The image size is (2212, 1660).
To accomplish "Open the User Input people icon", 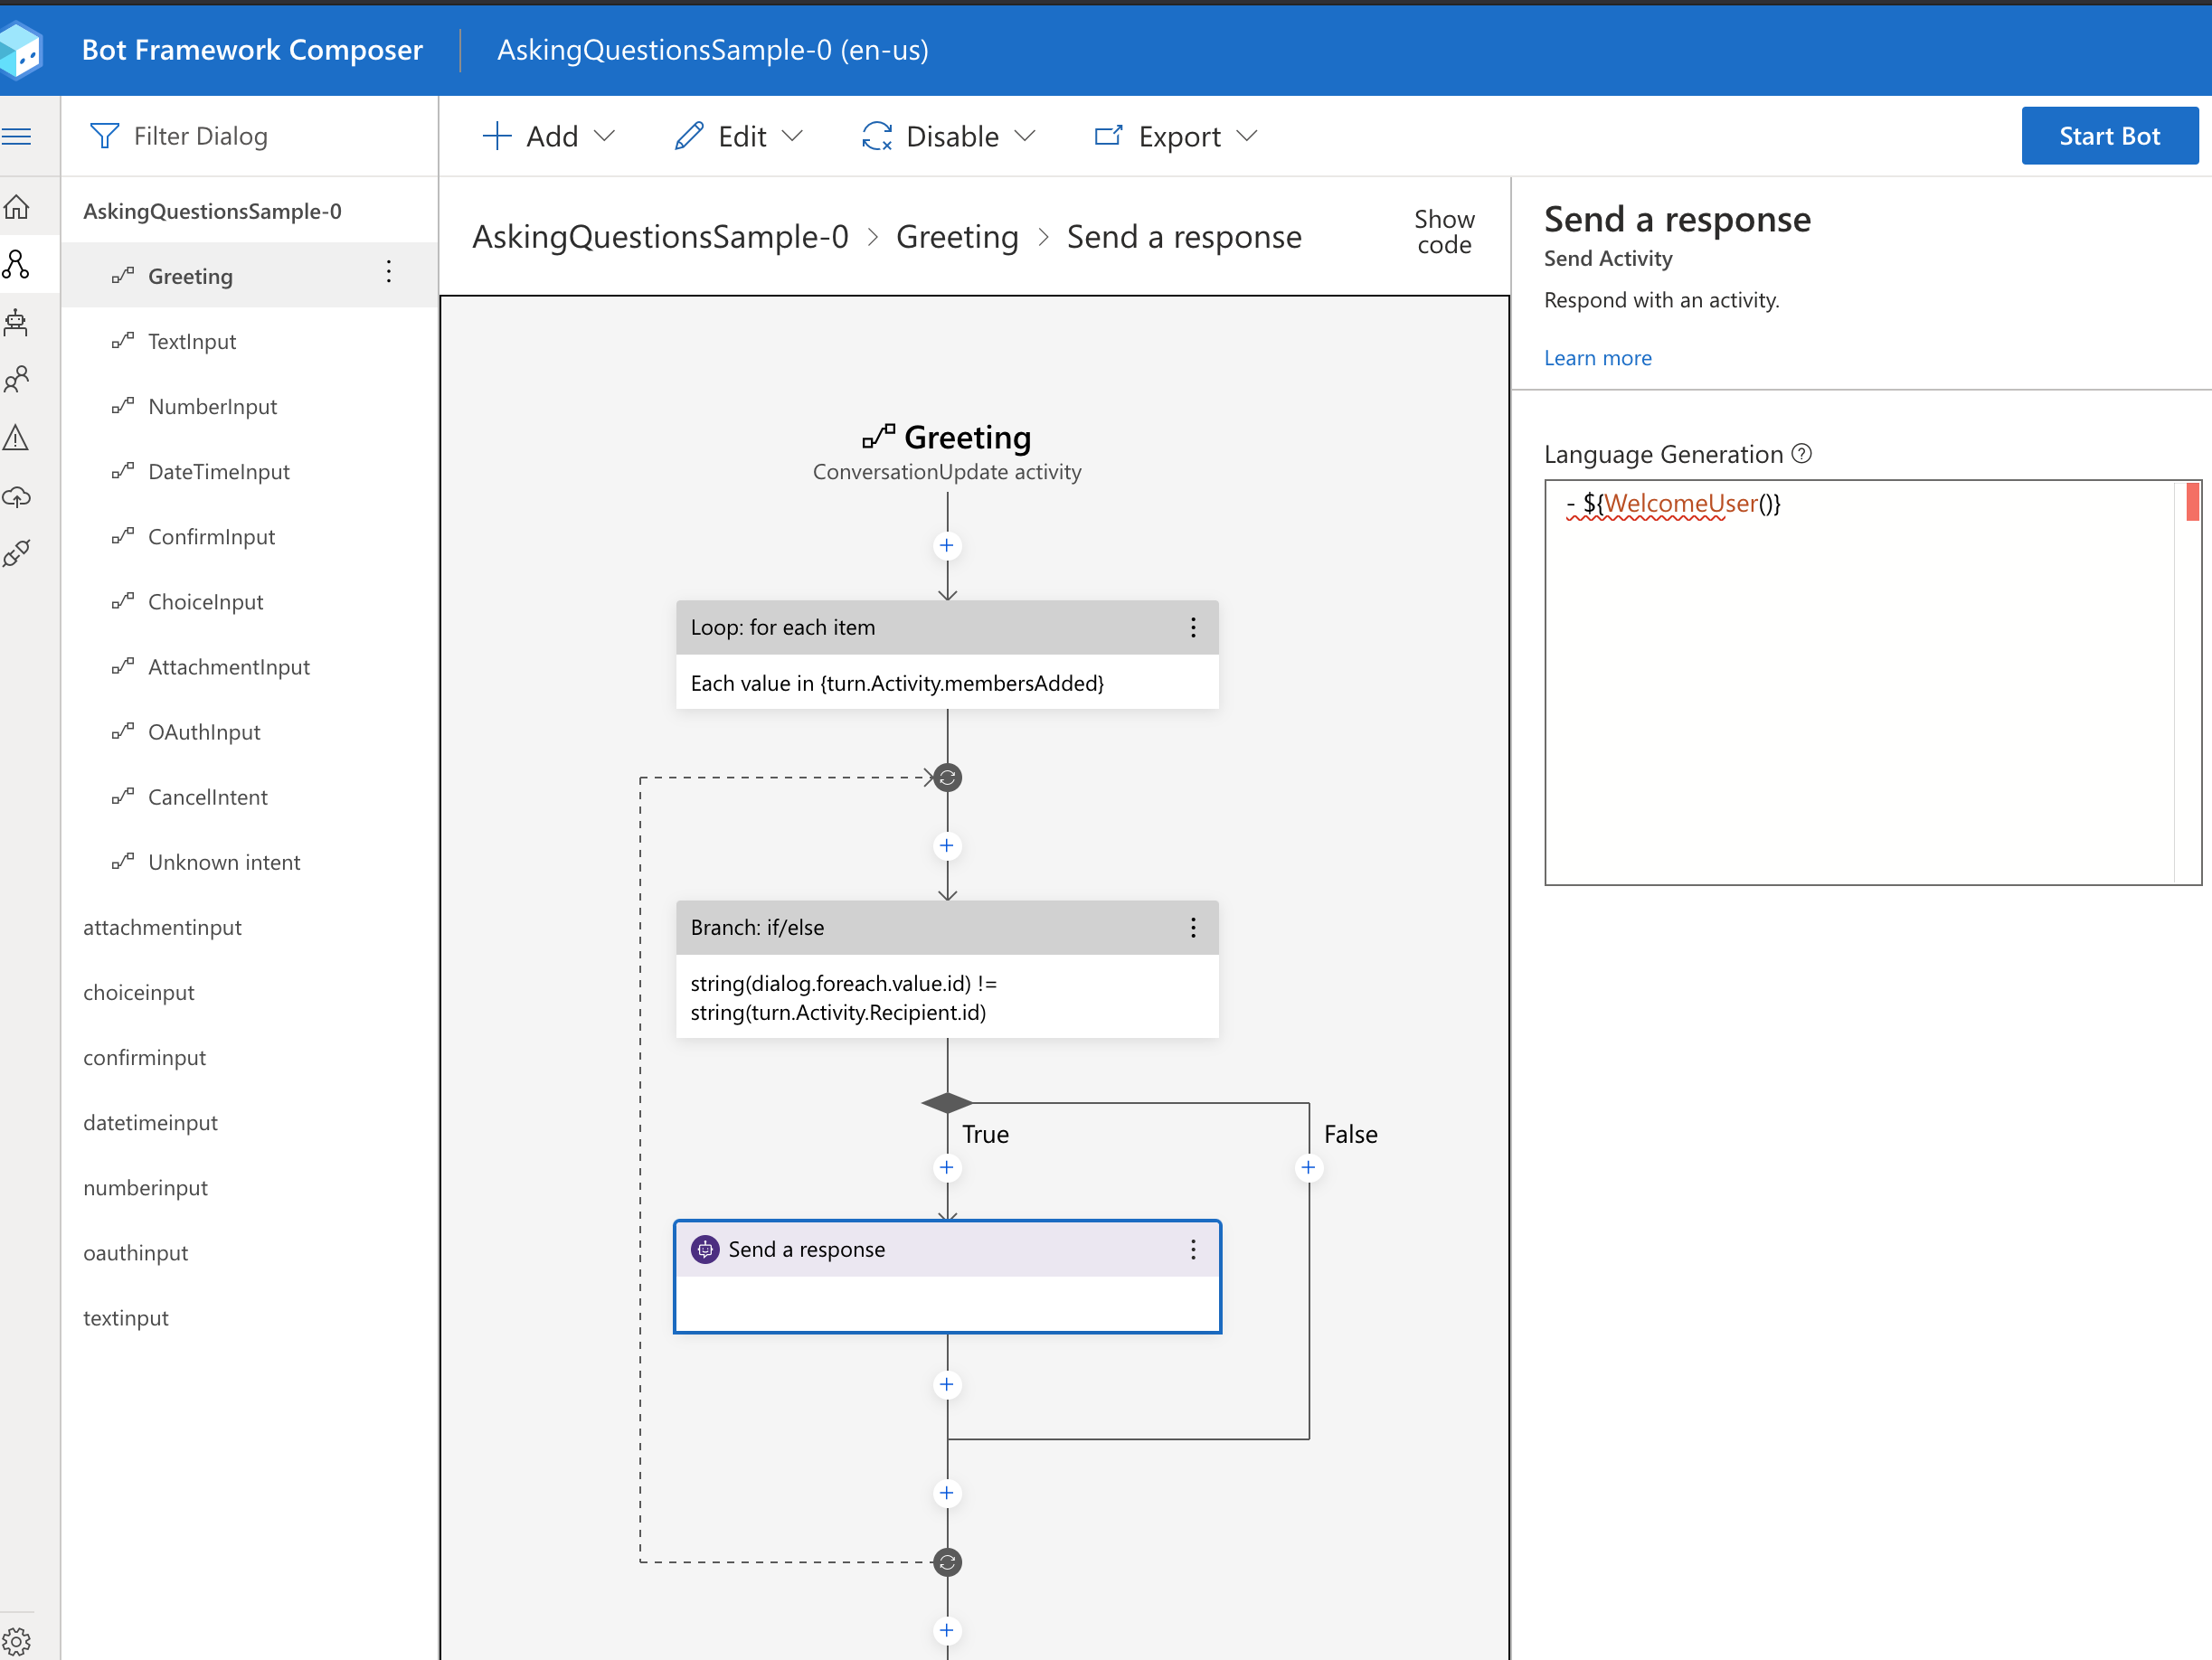I will click(17, 379).
